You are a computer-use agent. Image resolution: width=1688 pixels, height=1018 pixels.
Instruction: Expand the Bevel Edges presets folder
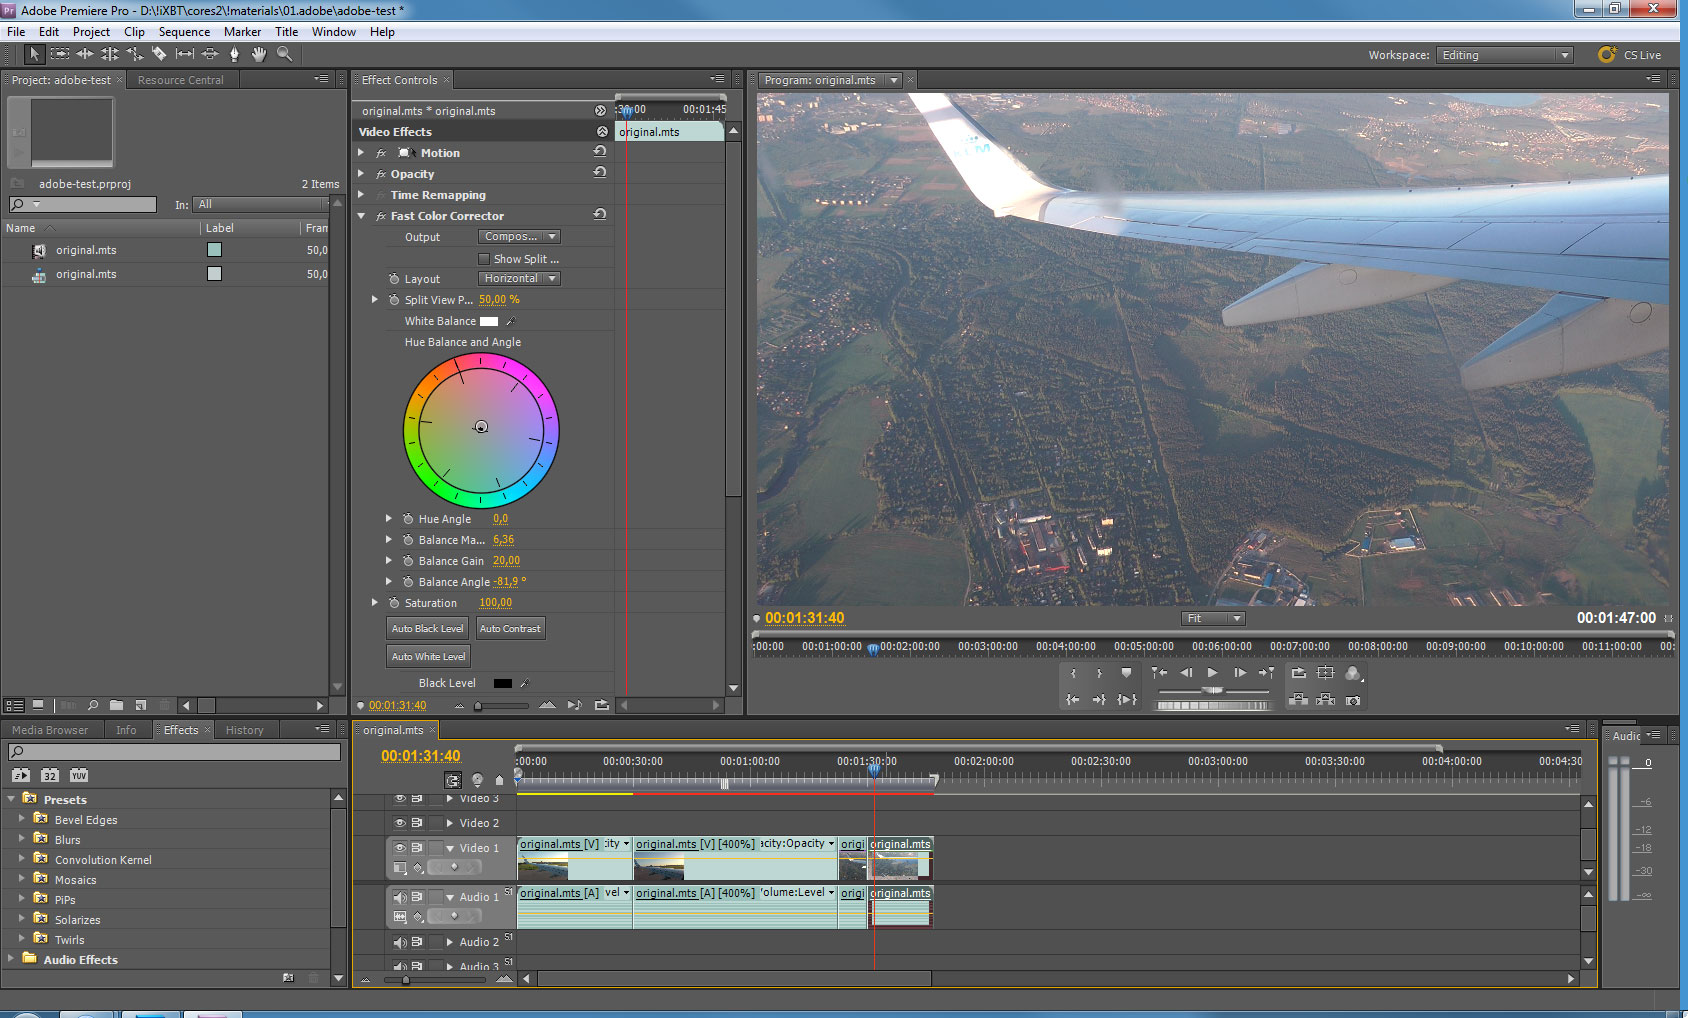click(x=22, y=819)
